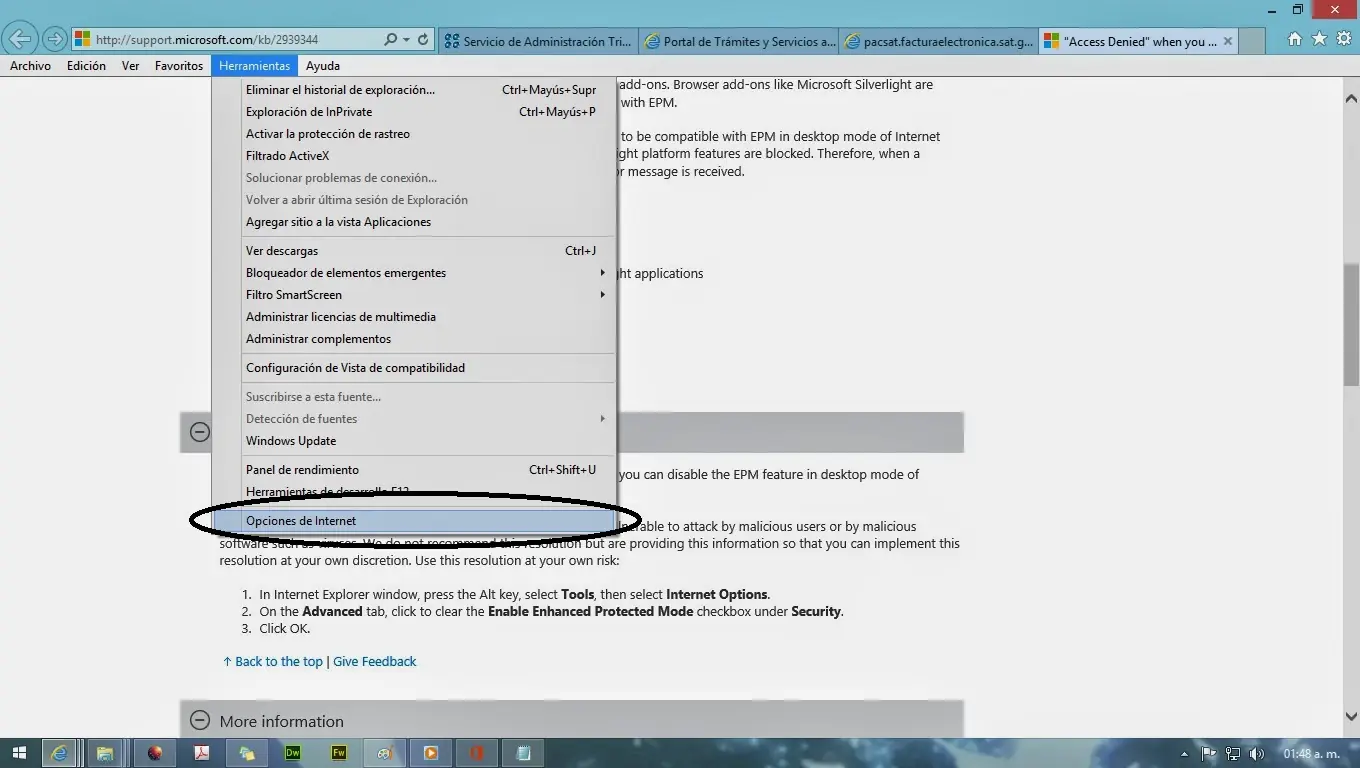Refresh the page with the reload icon
The height and width of the screenshot is (768, 1360).
[423, 40]
